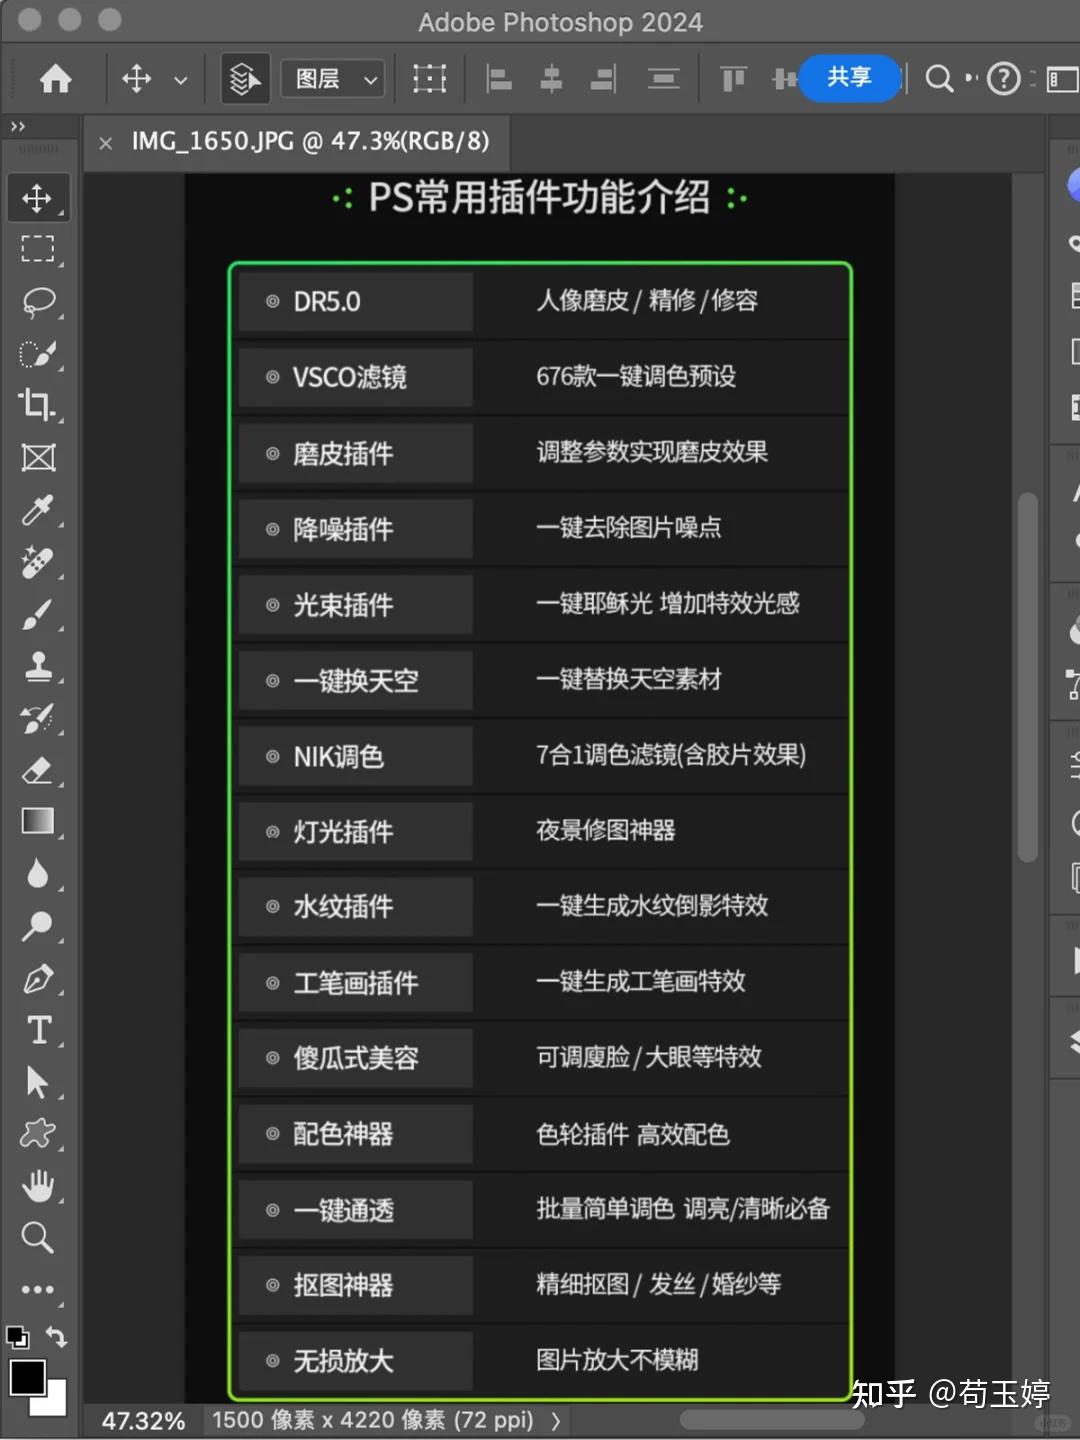Align top edges

734,78
